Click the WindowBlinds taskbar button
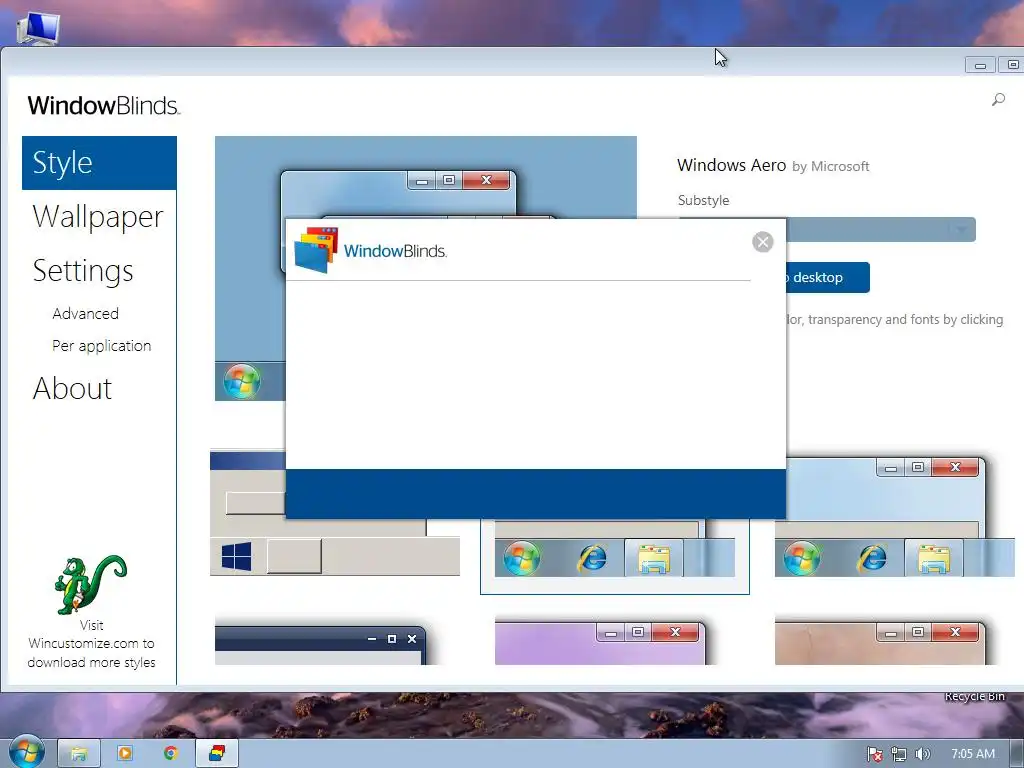This screenshot has width=1024, height=768. (x=217, y=754)
